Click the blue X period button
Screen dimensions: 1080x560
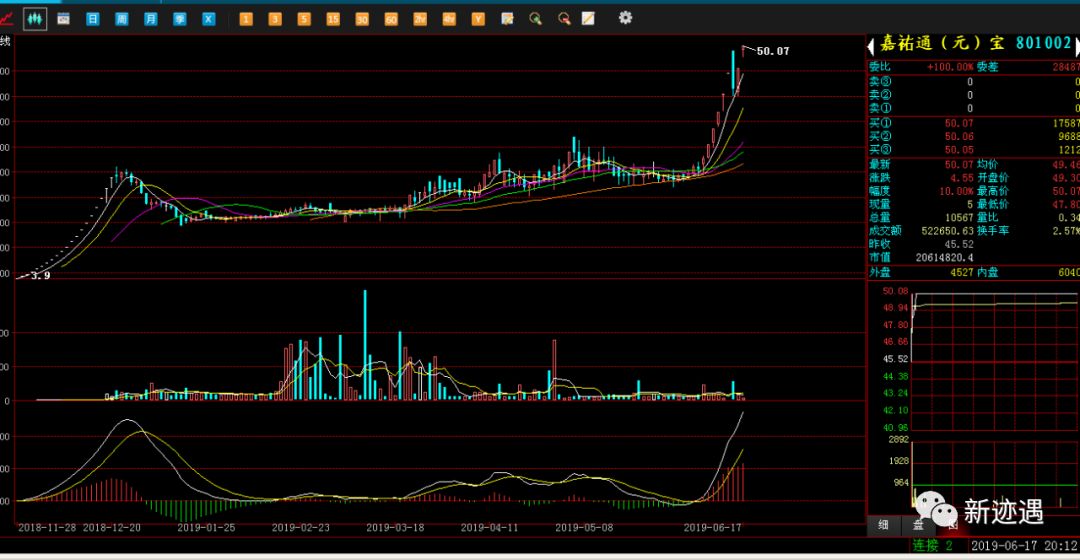209,19
